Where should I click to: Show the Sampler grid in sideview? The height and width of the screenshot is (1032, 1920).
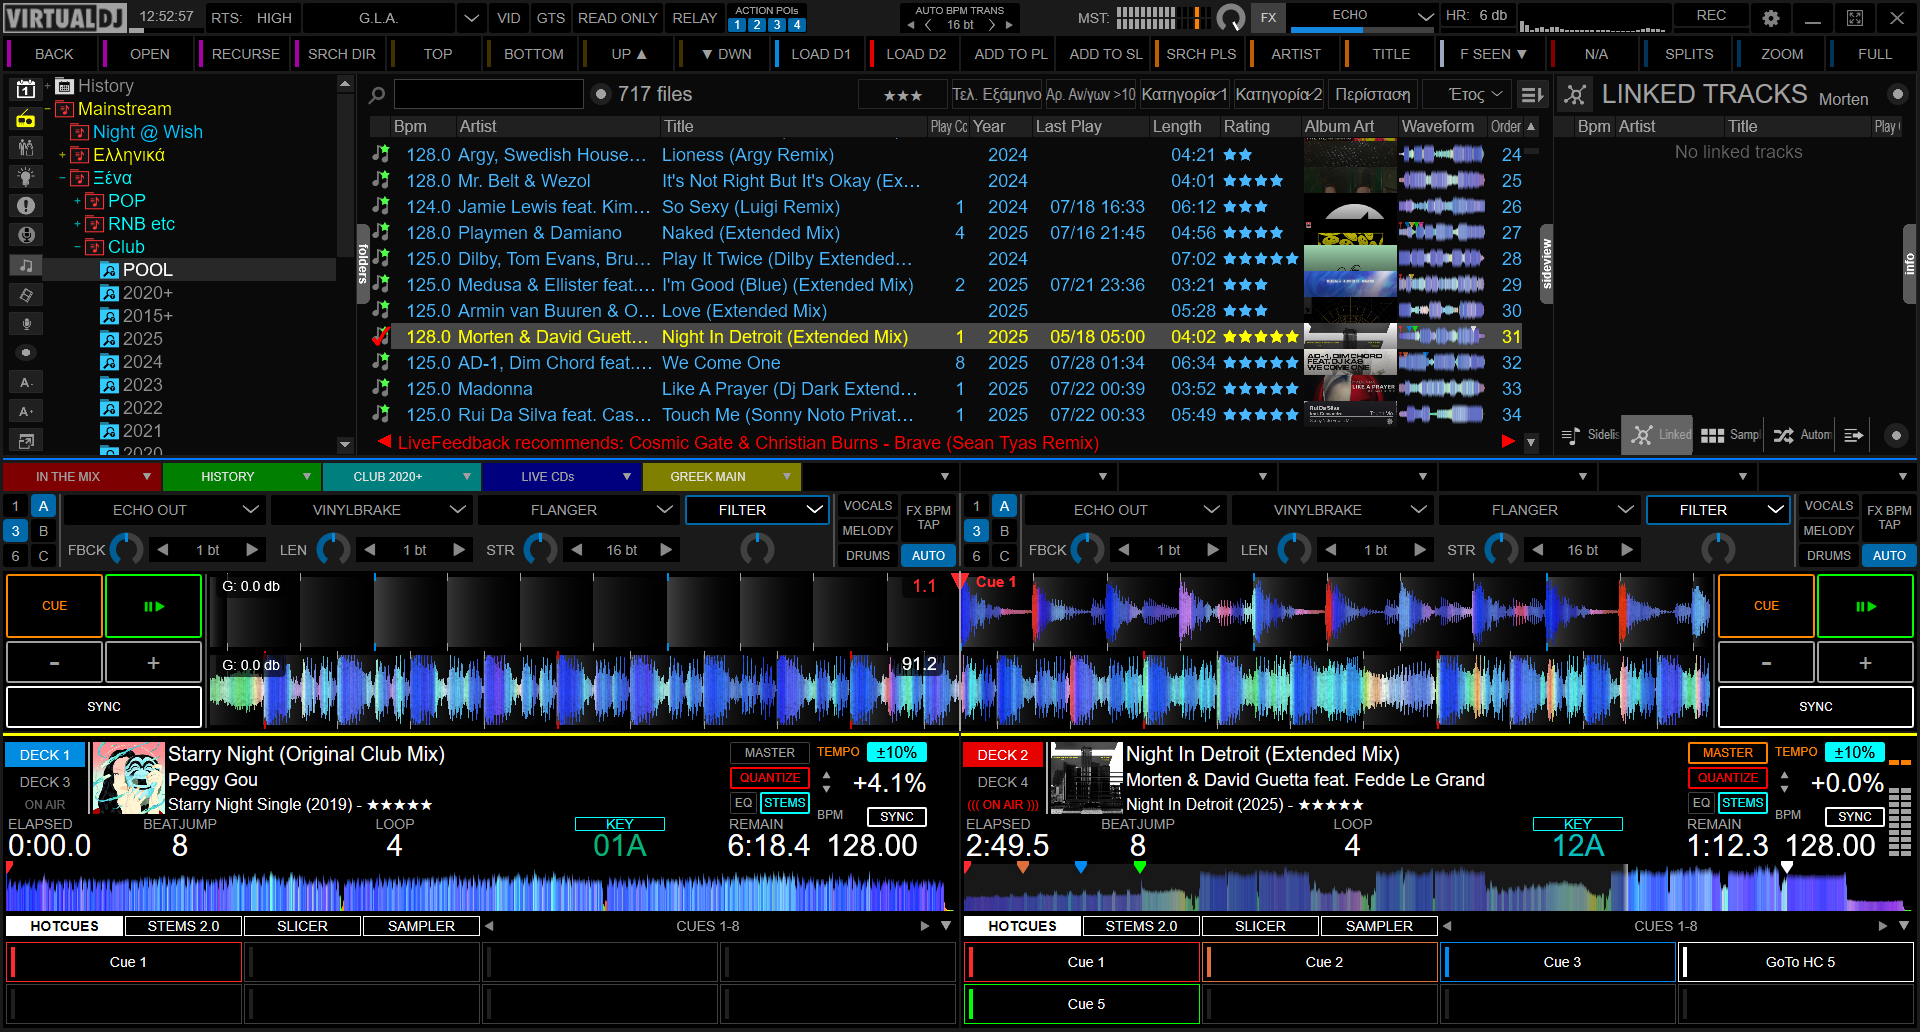pos(1712,435)
